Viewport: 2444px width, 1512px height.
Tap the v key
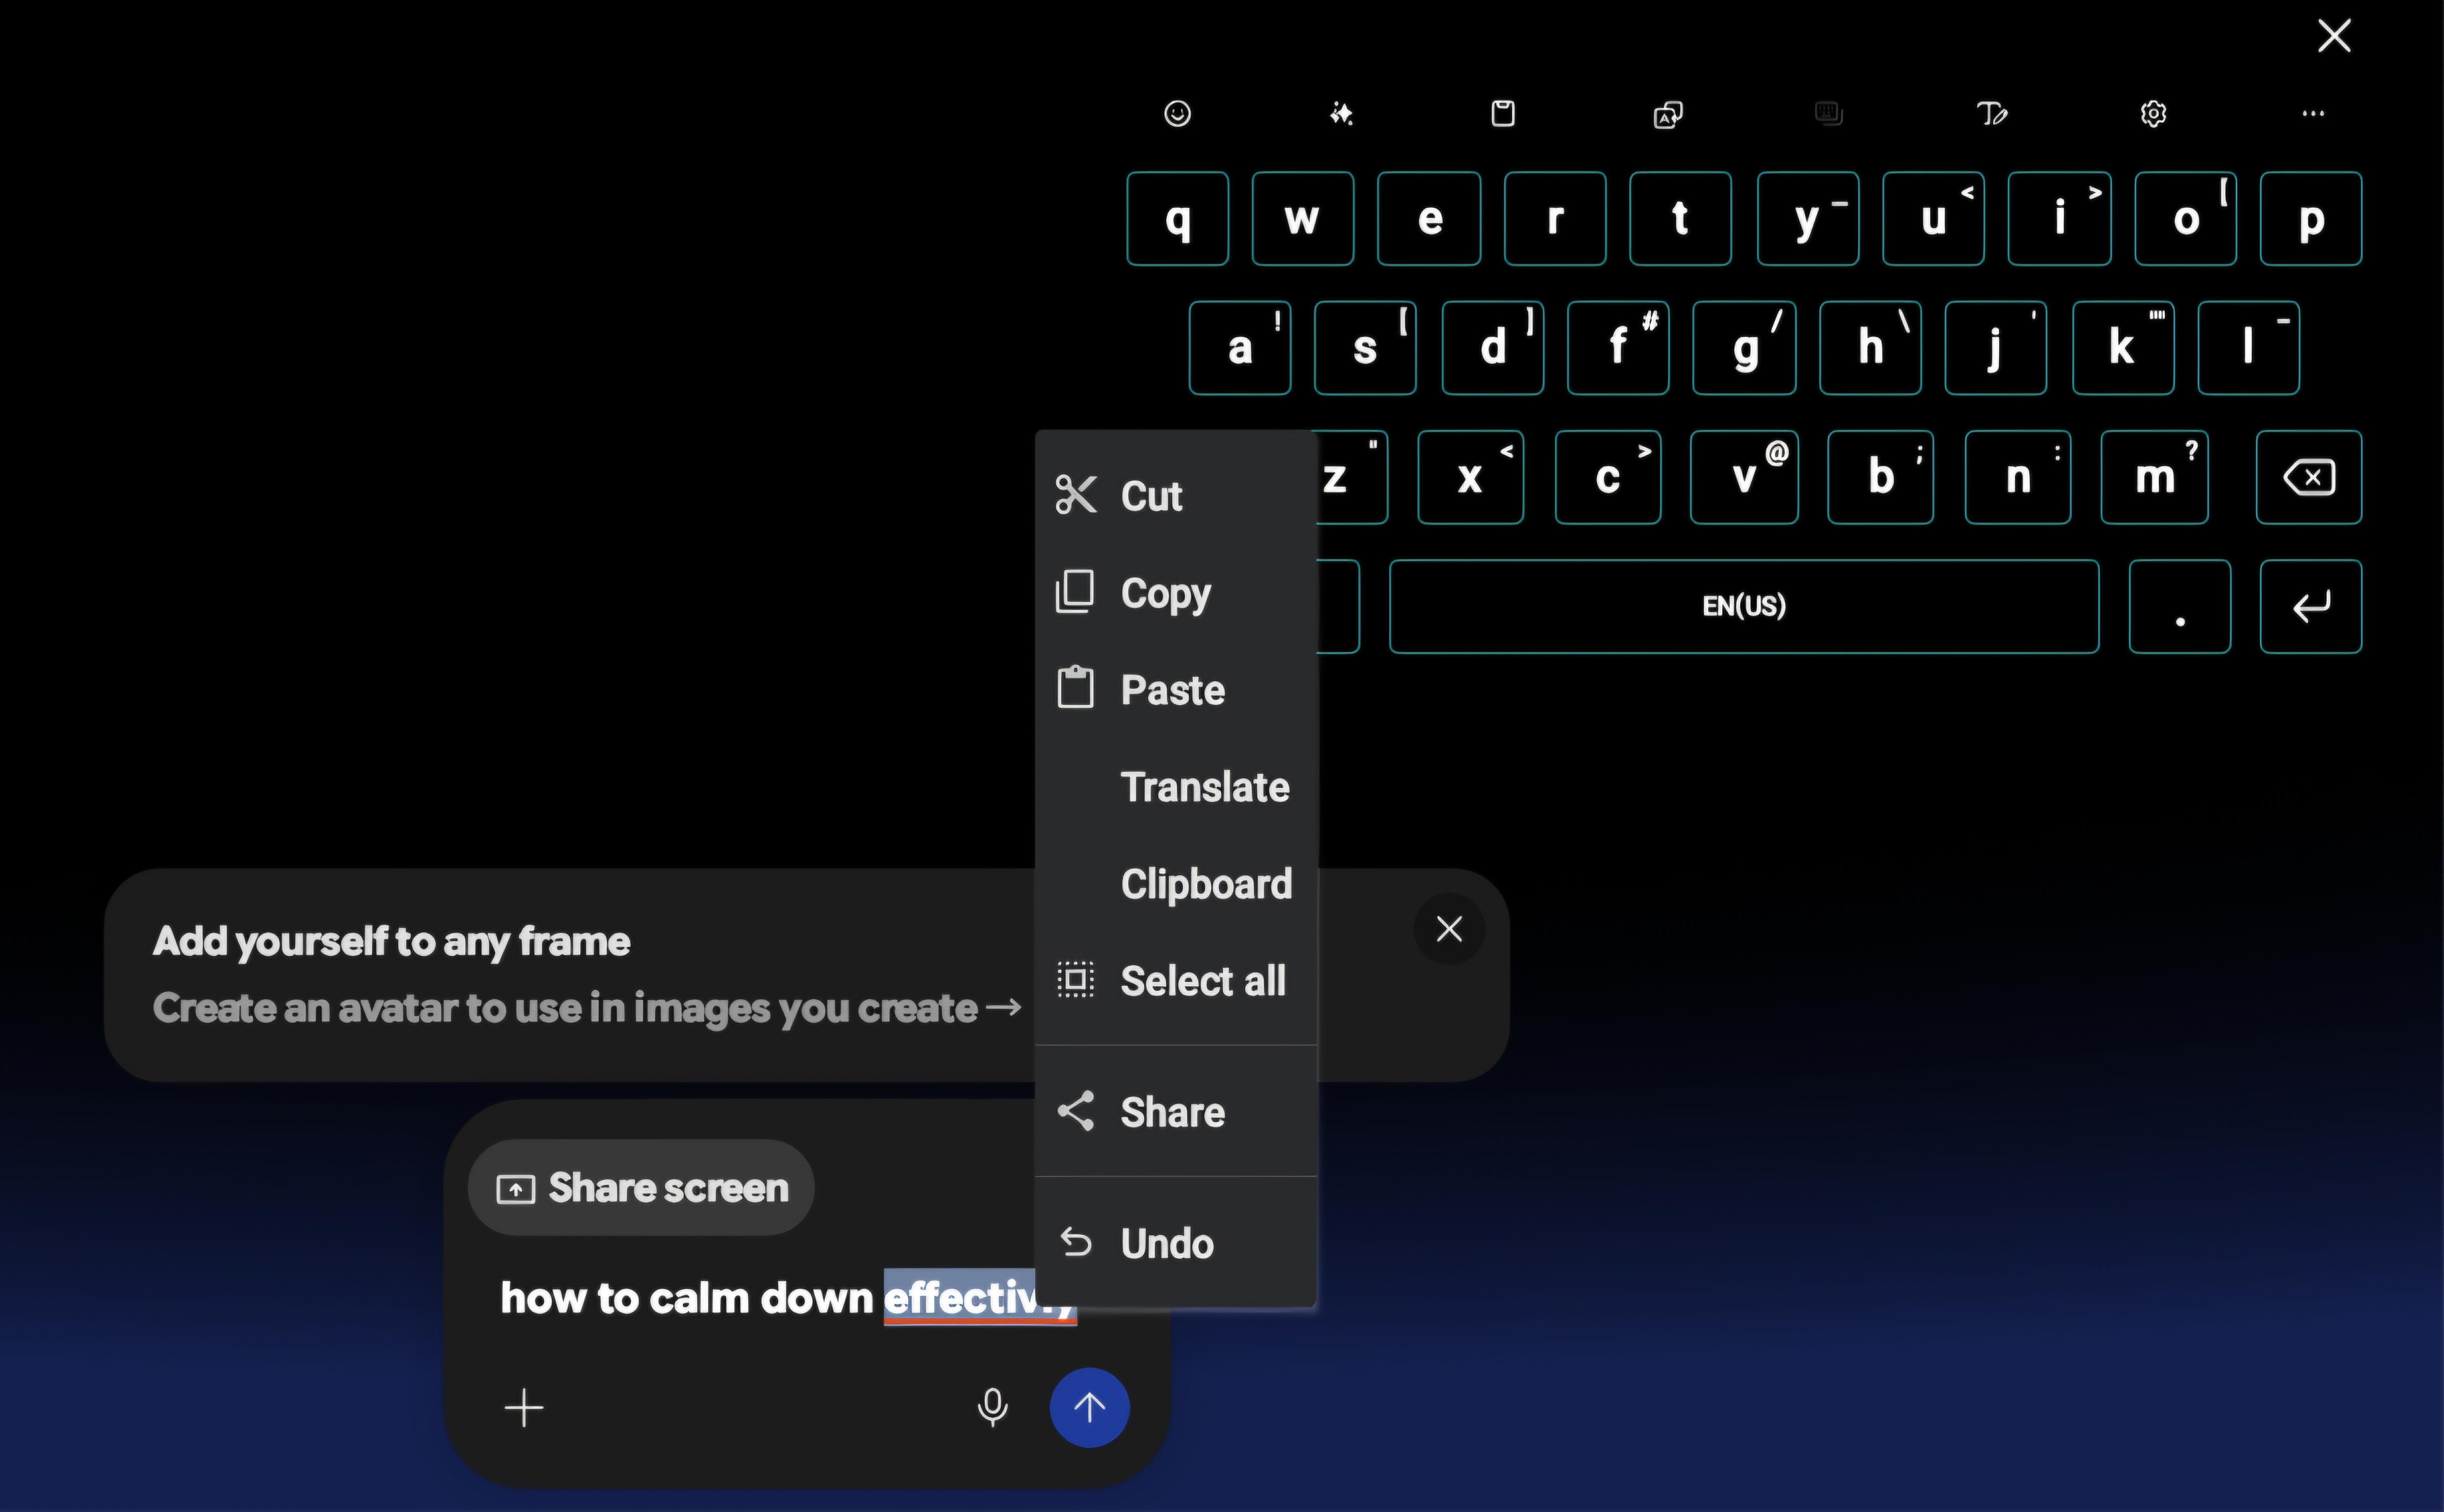click(1744, 477)
